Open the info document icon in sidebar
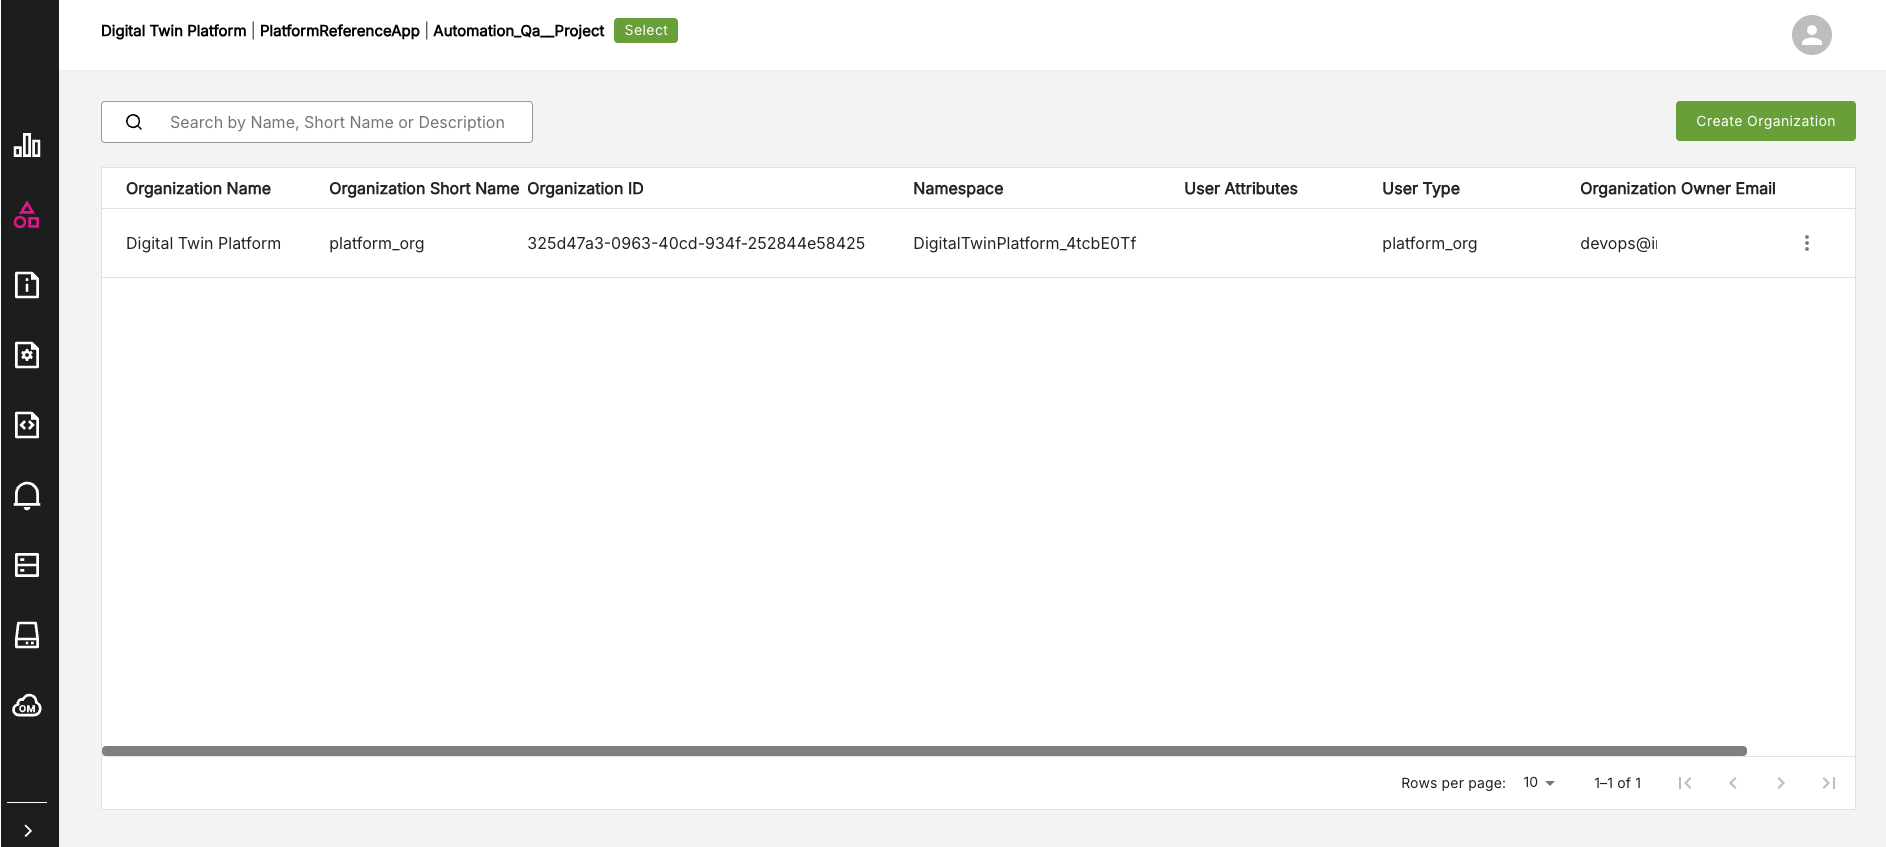The width and height of the screenshot is (1886, 847). click(27, 285)
